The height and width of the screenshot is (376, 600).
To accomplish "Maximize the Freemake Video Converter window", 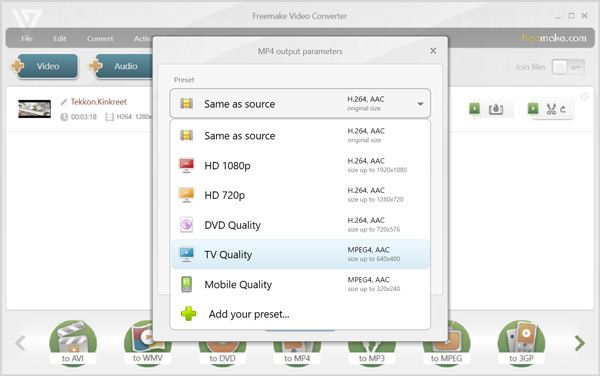I will pyautogui.click(x=571, y=16).
